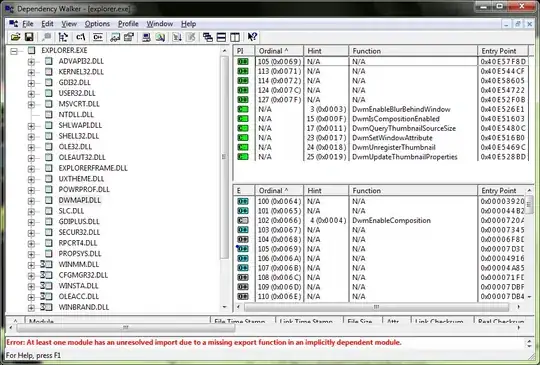Expand the KERNEL32.DLL tree node
The image size is (540, 365).
(31, 73)
